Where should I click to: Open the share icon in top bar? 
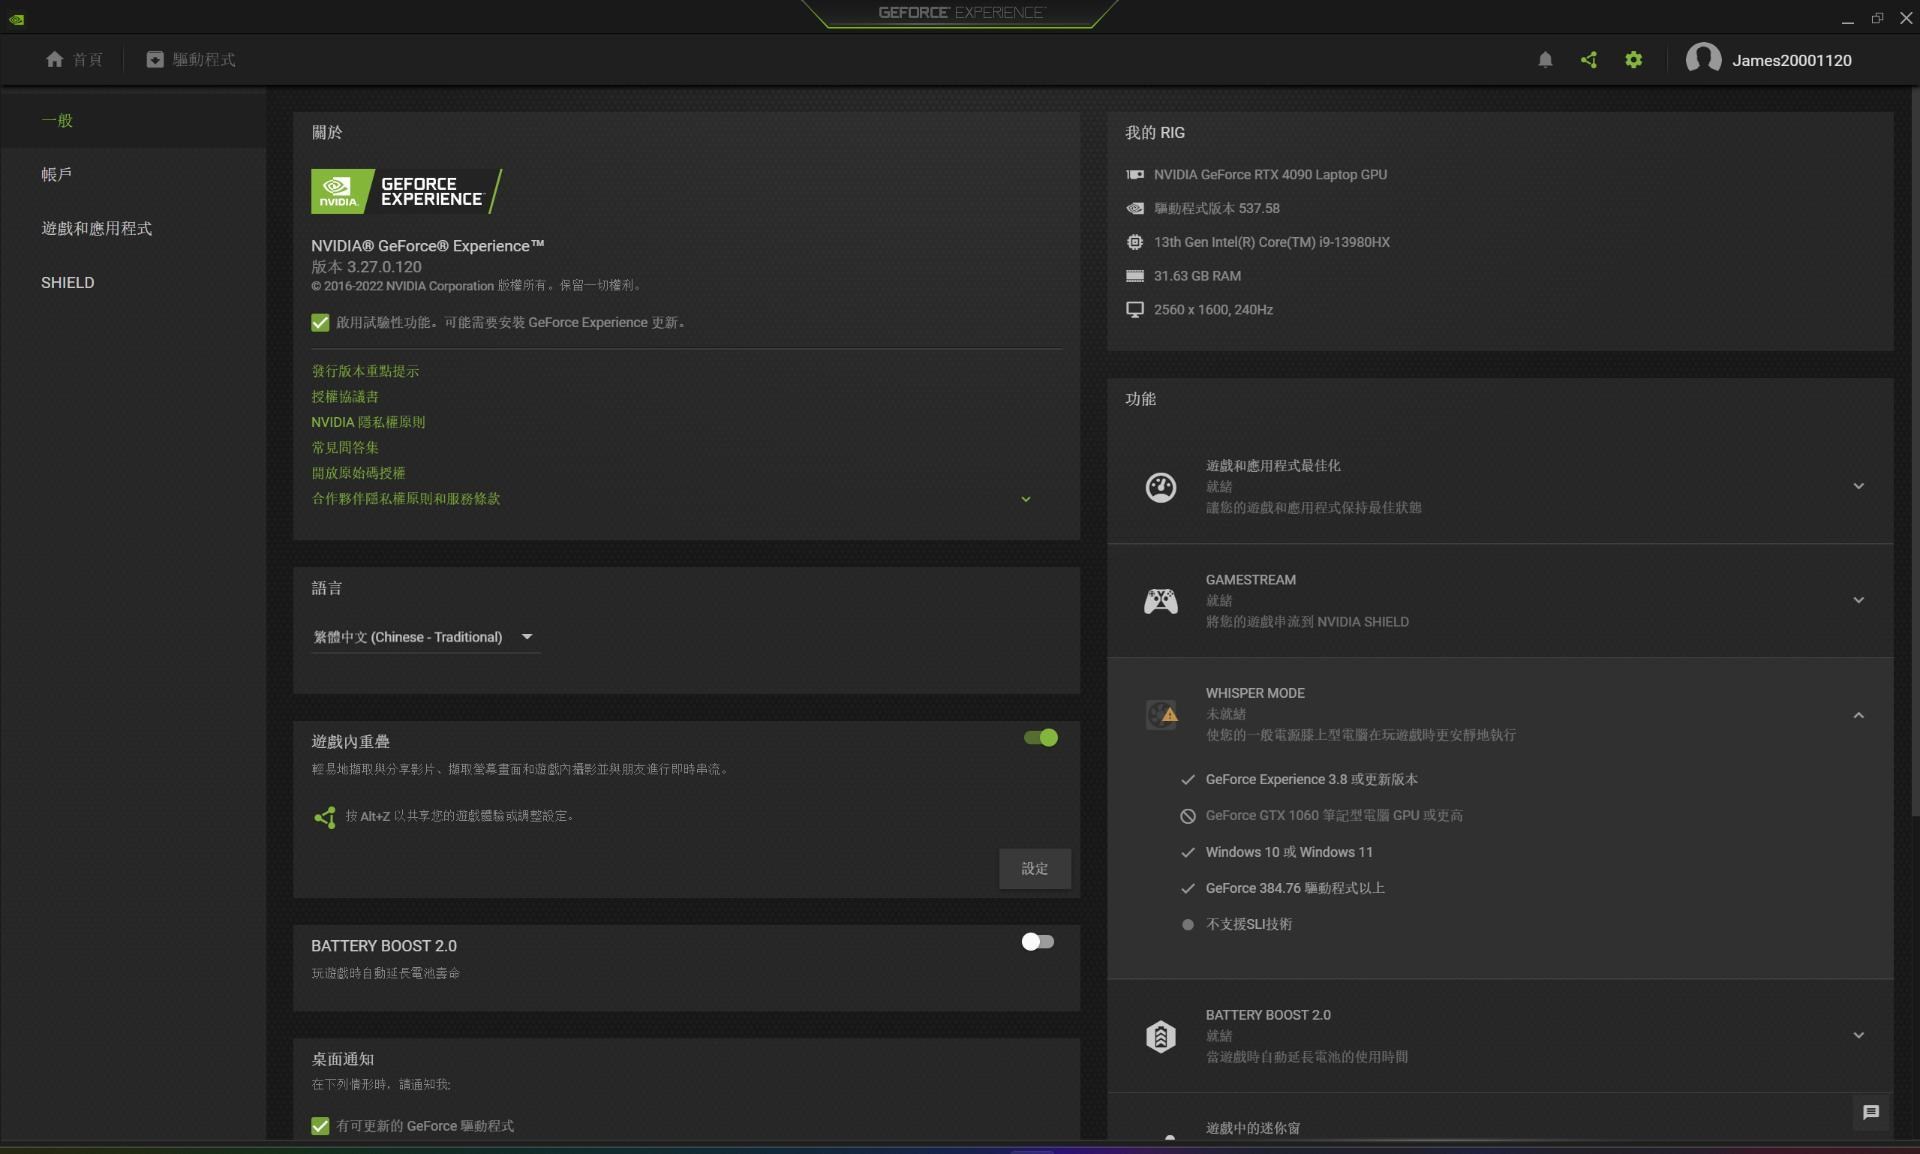(x=1589, y=60)
